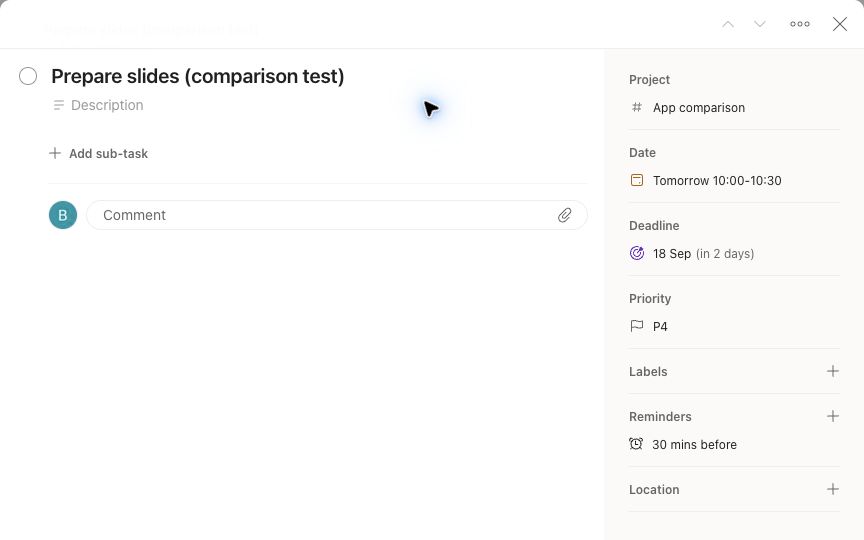864x540 pixels.
Task: Click the alarm clock reminder icon
Action: 636,444
